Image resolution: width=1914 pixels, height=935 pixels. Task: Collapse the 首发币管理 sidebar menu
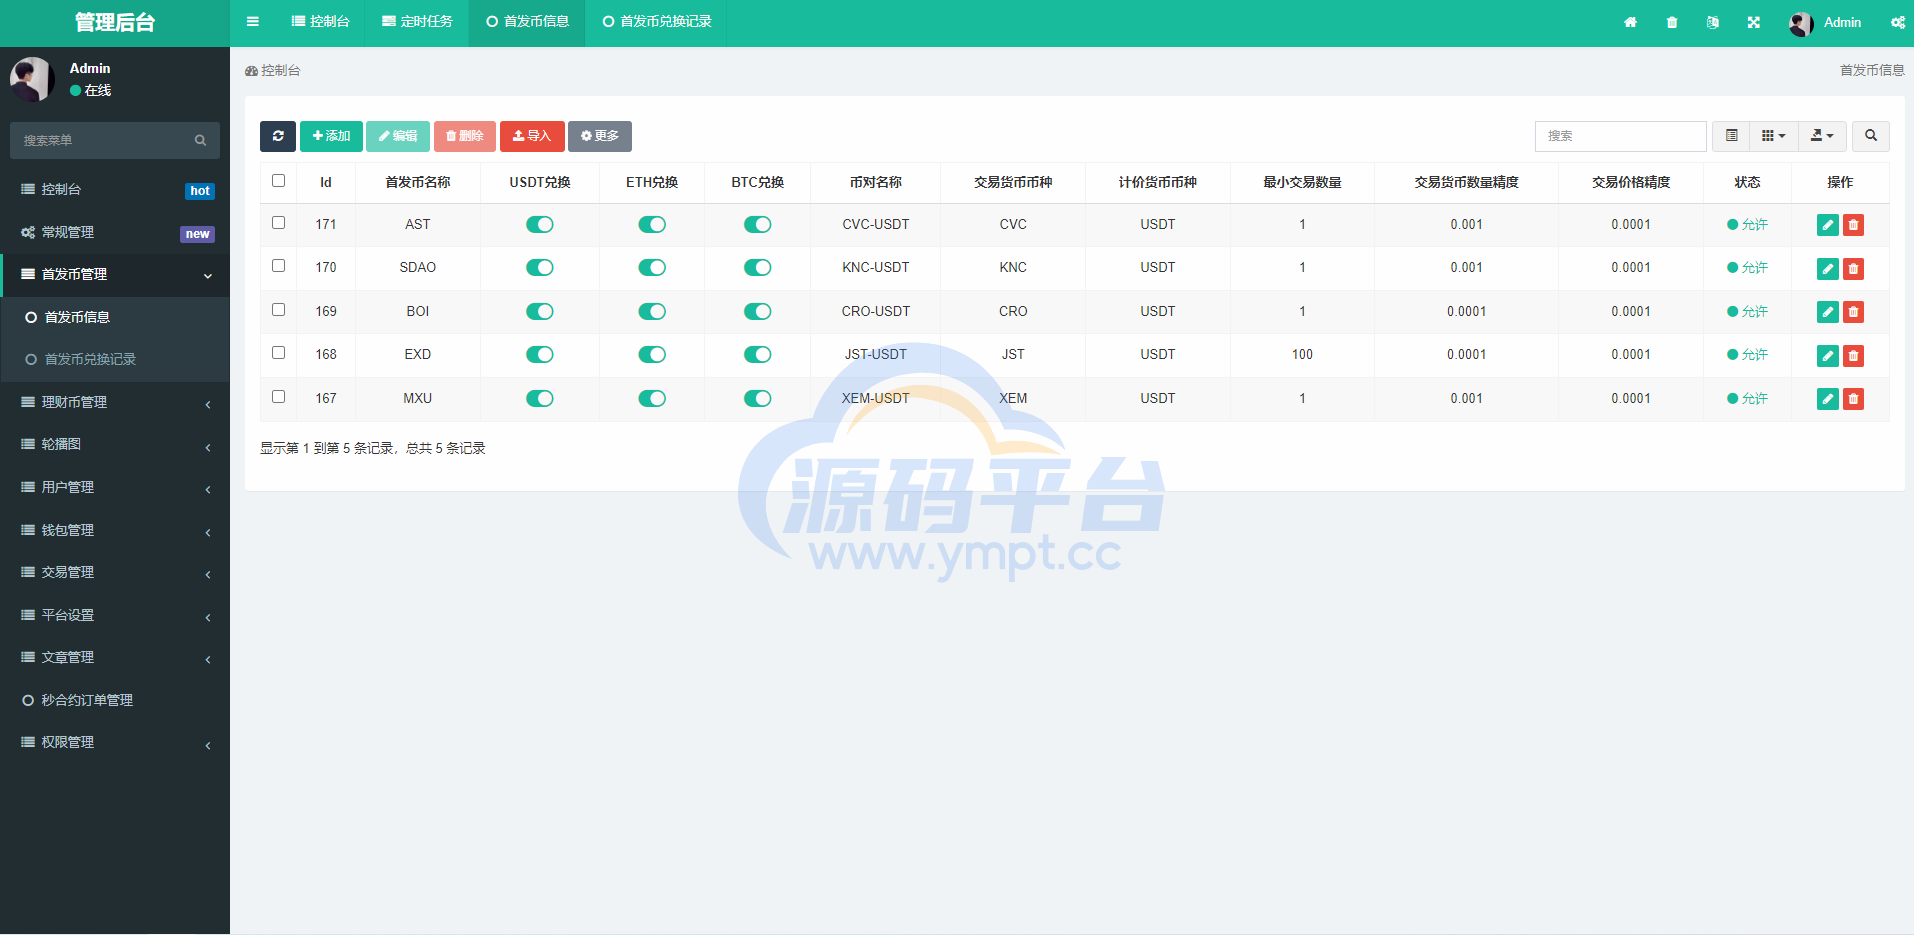(x=115, y=275)
